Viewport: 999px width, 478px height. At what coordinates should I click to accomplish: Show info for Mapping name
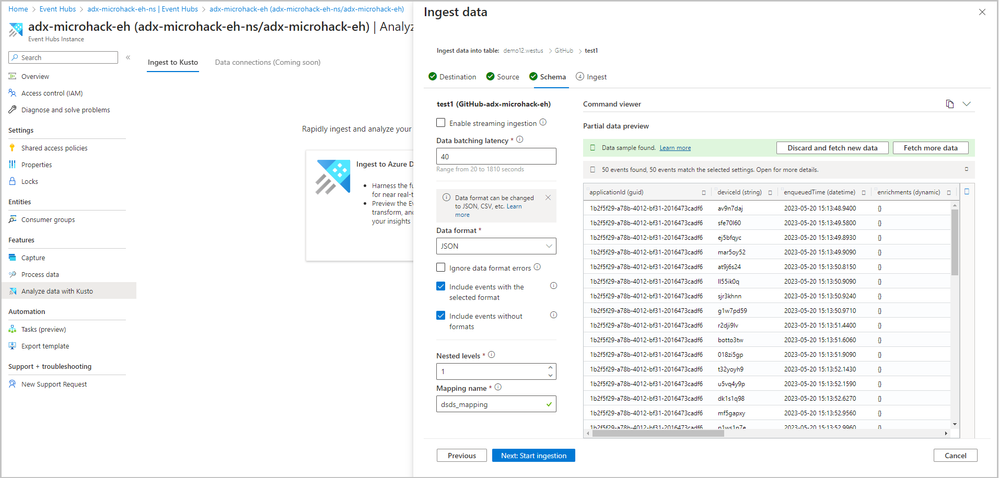point(498,387)
